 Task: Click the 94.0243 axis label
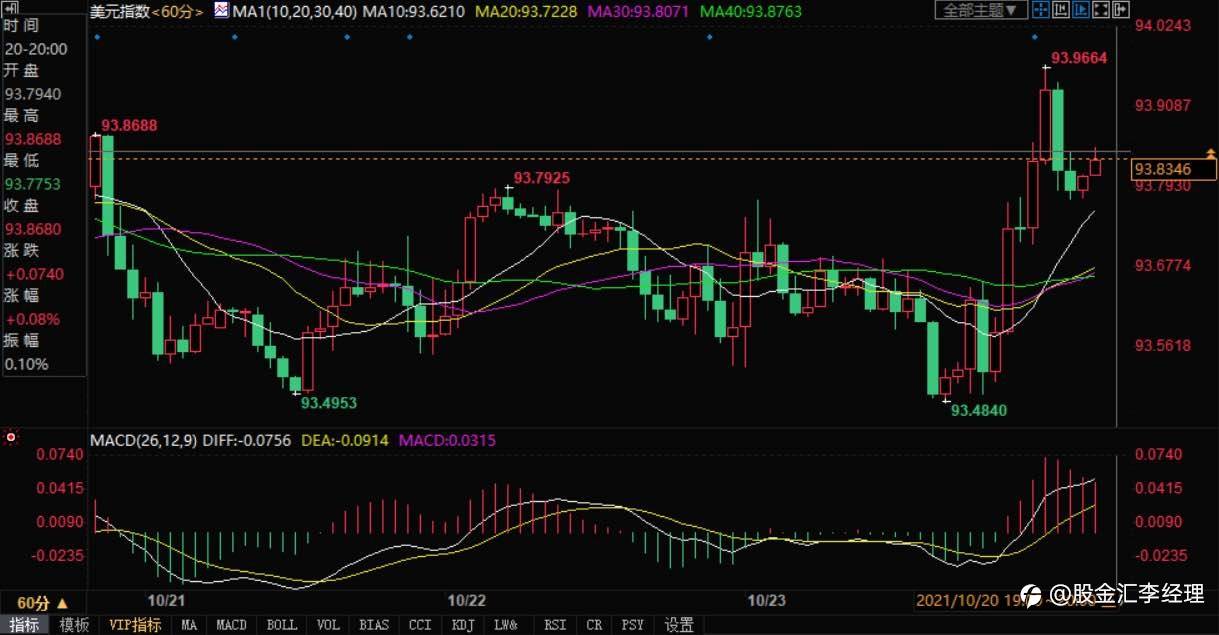coord(1163,25)
